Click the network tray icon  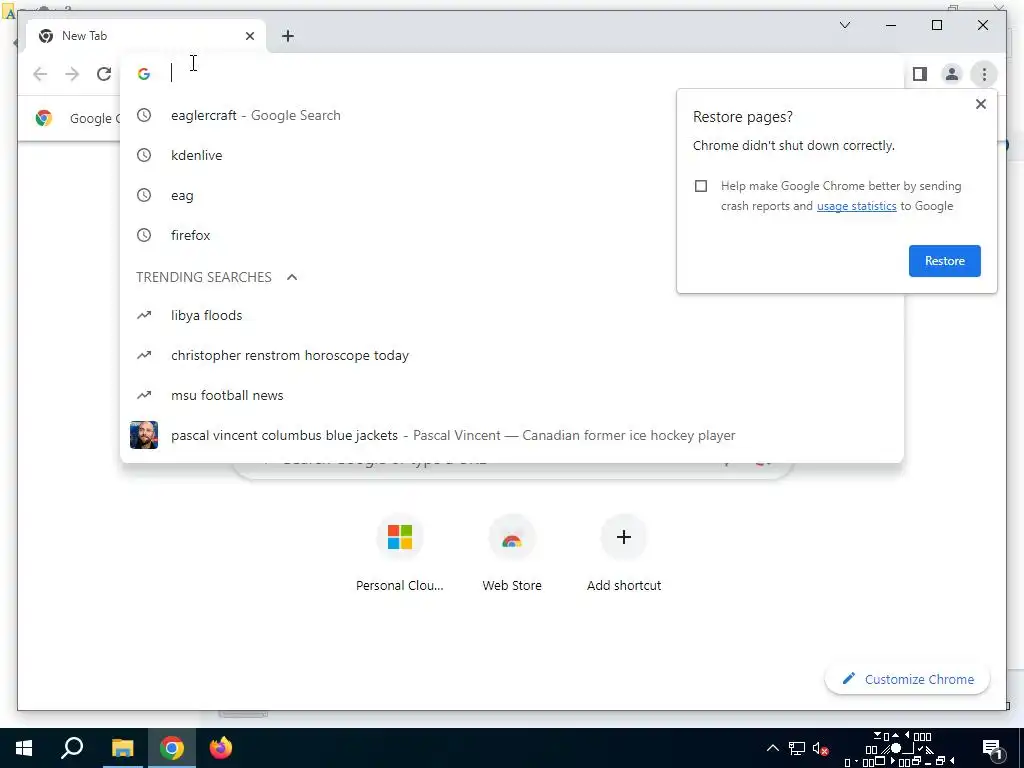tap(796, 748)
